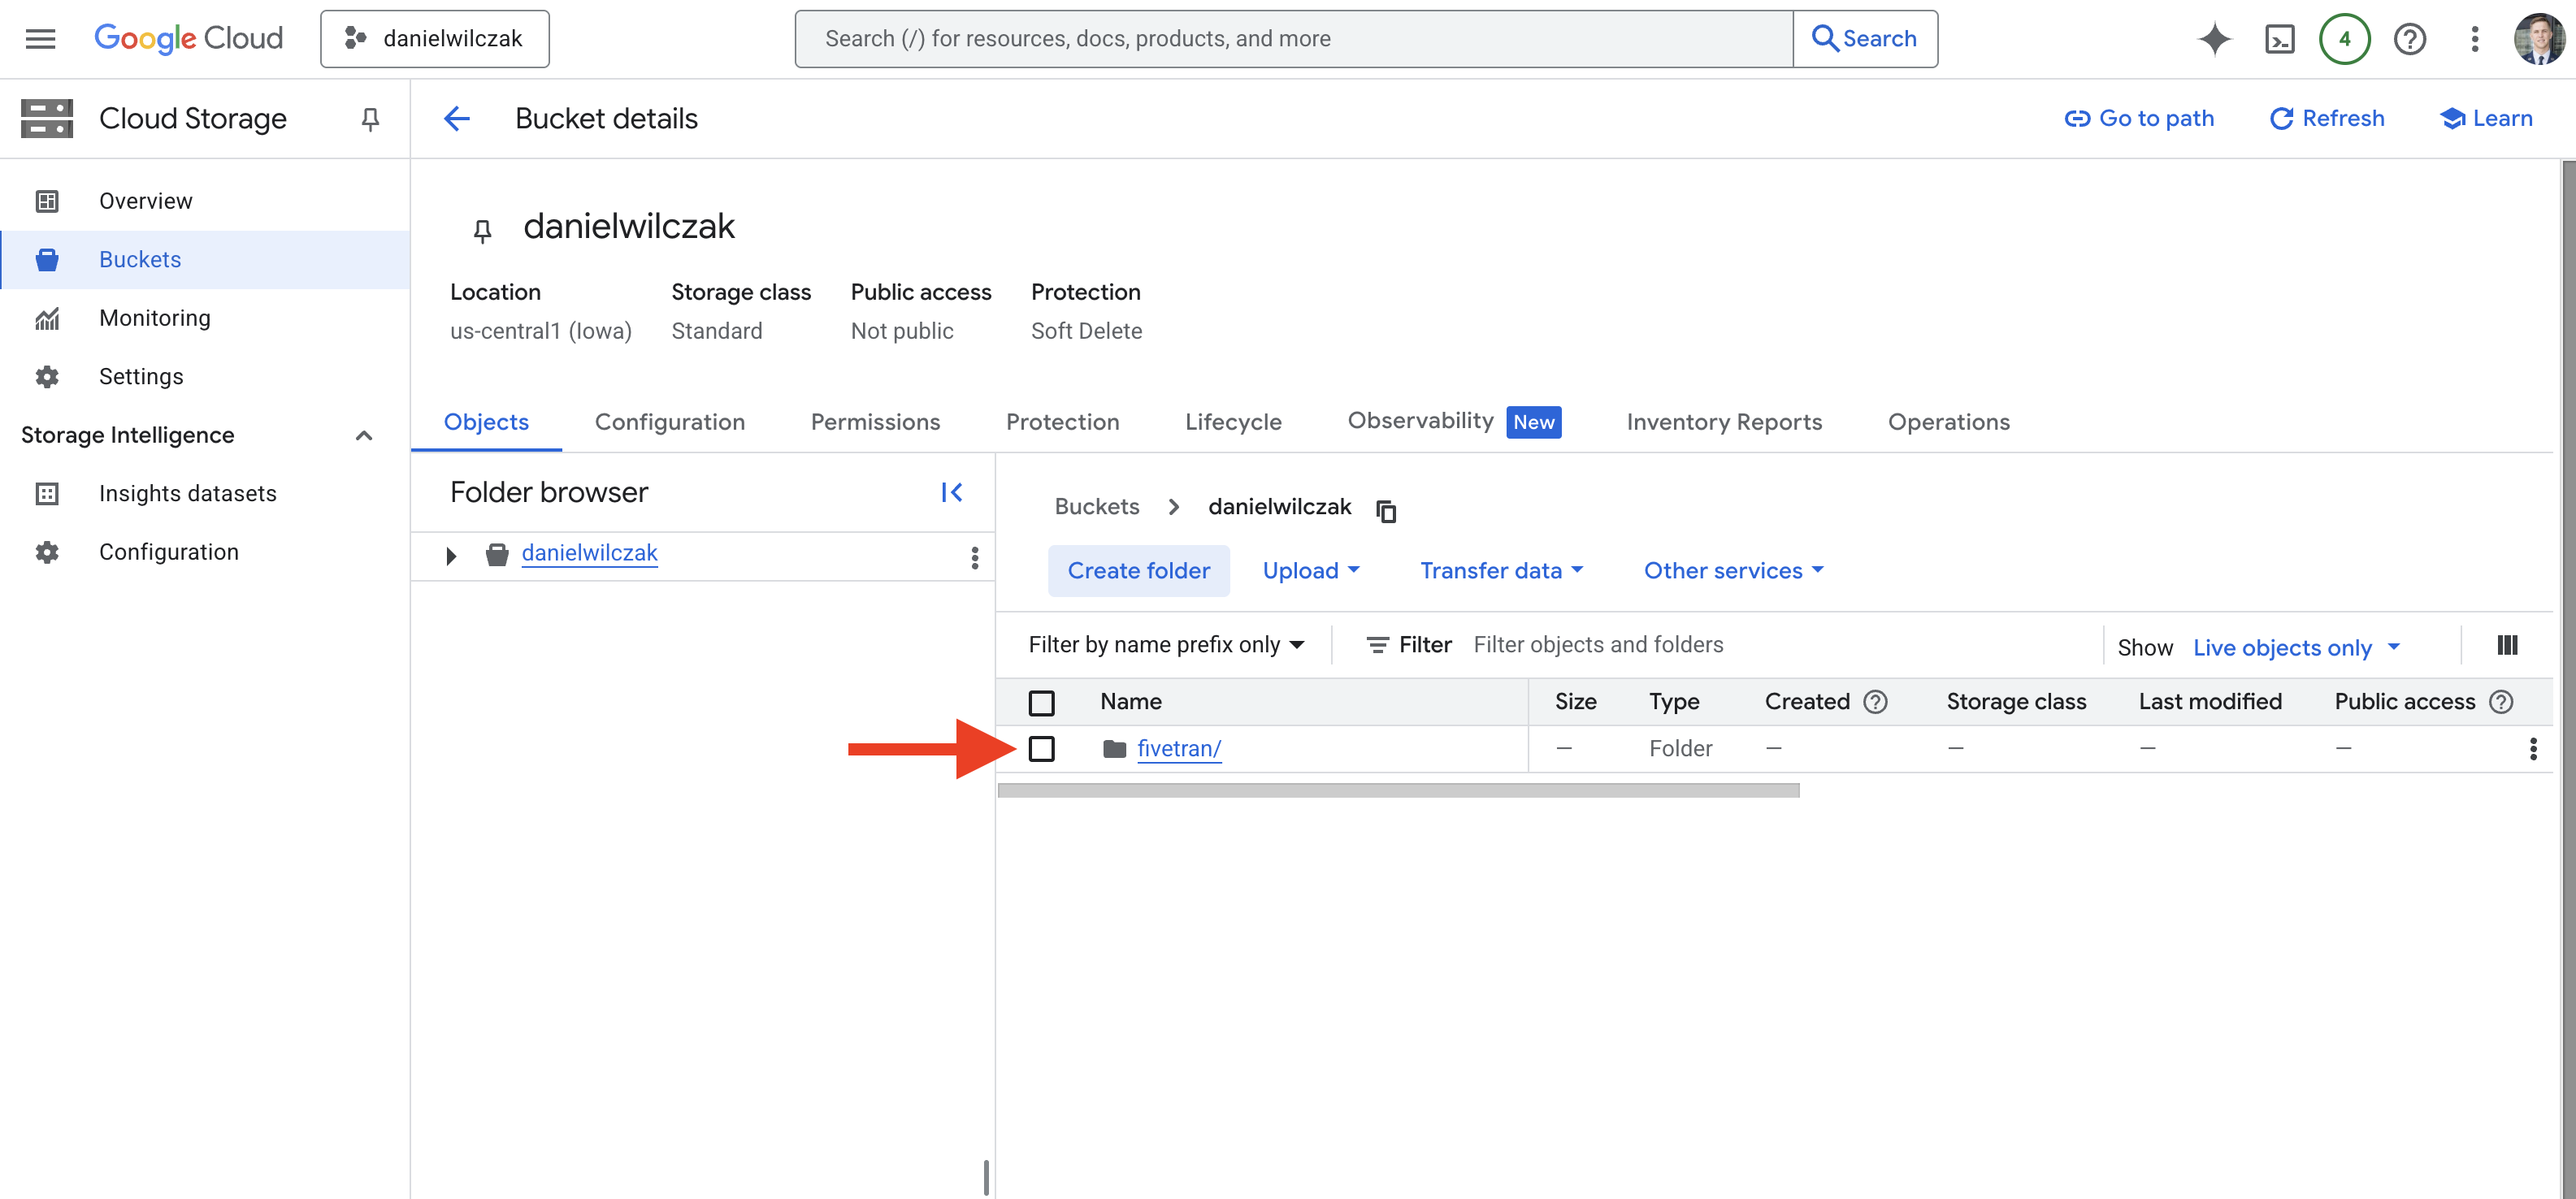Copy the bucket name to clipboard
Image resolution: width=2576 pixels, height=1199 pixels.
click(1386, 510)
